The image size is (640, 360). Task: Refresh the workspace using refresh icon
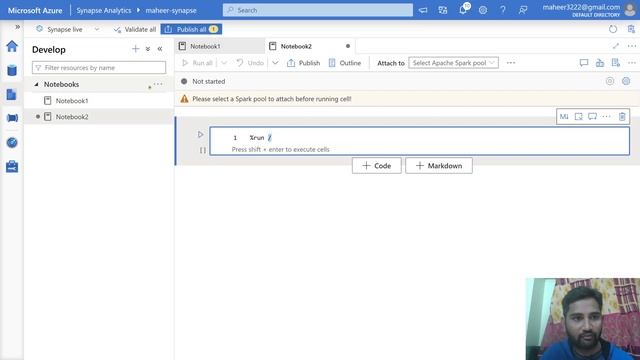pos(613,29)
